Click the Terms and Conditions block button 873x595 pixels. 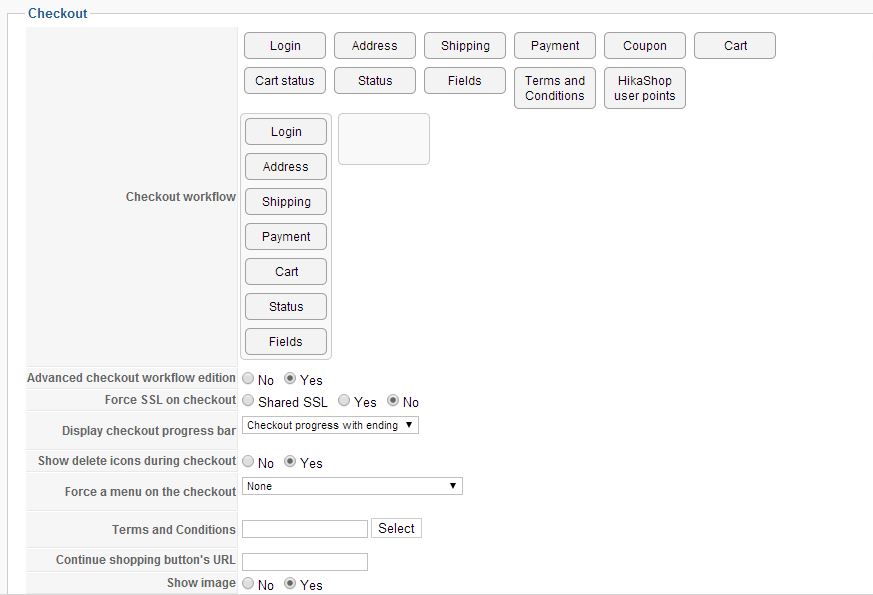pyautogui.click(x=555, y=88)
